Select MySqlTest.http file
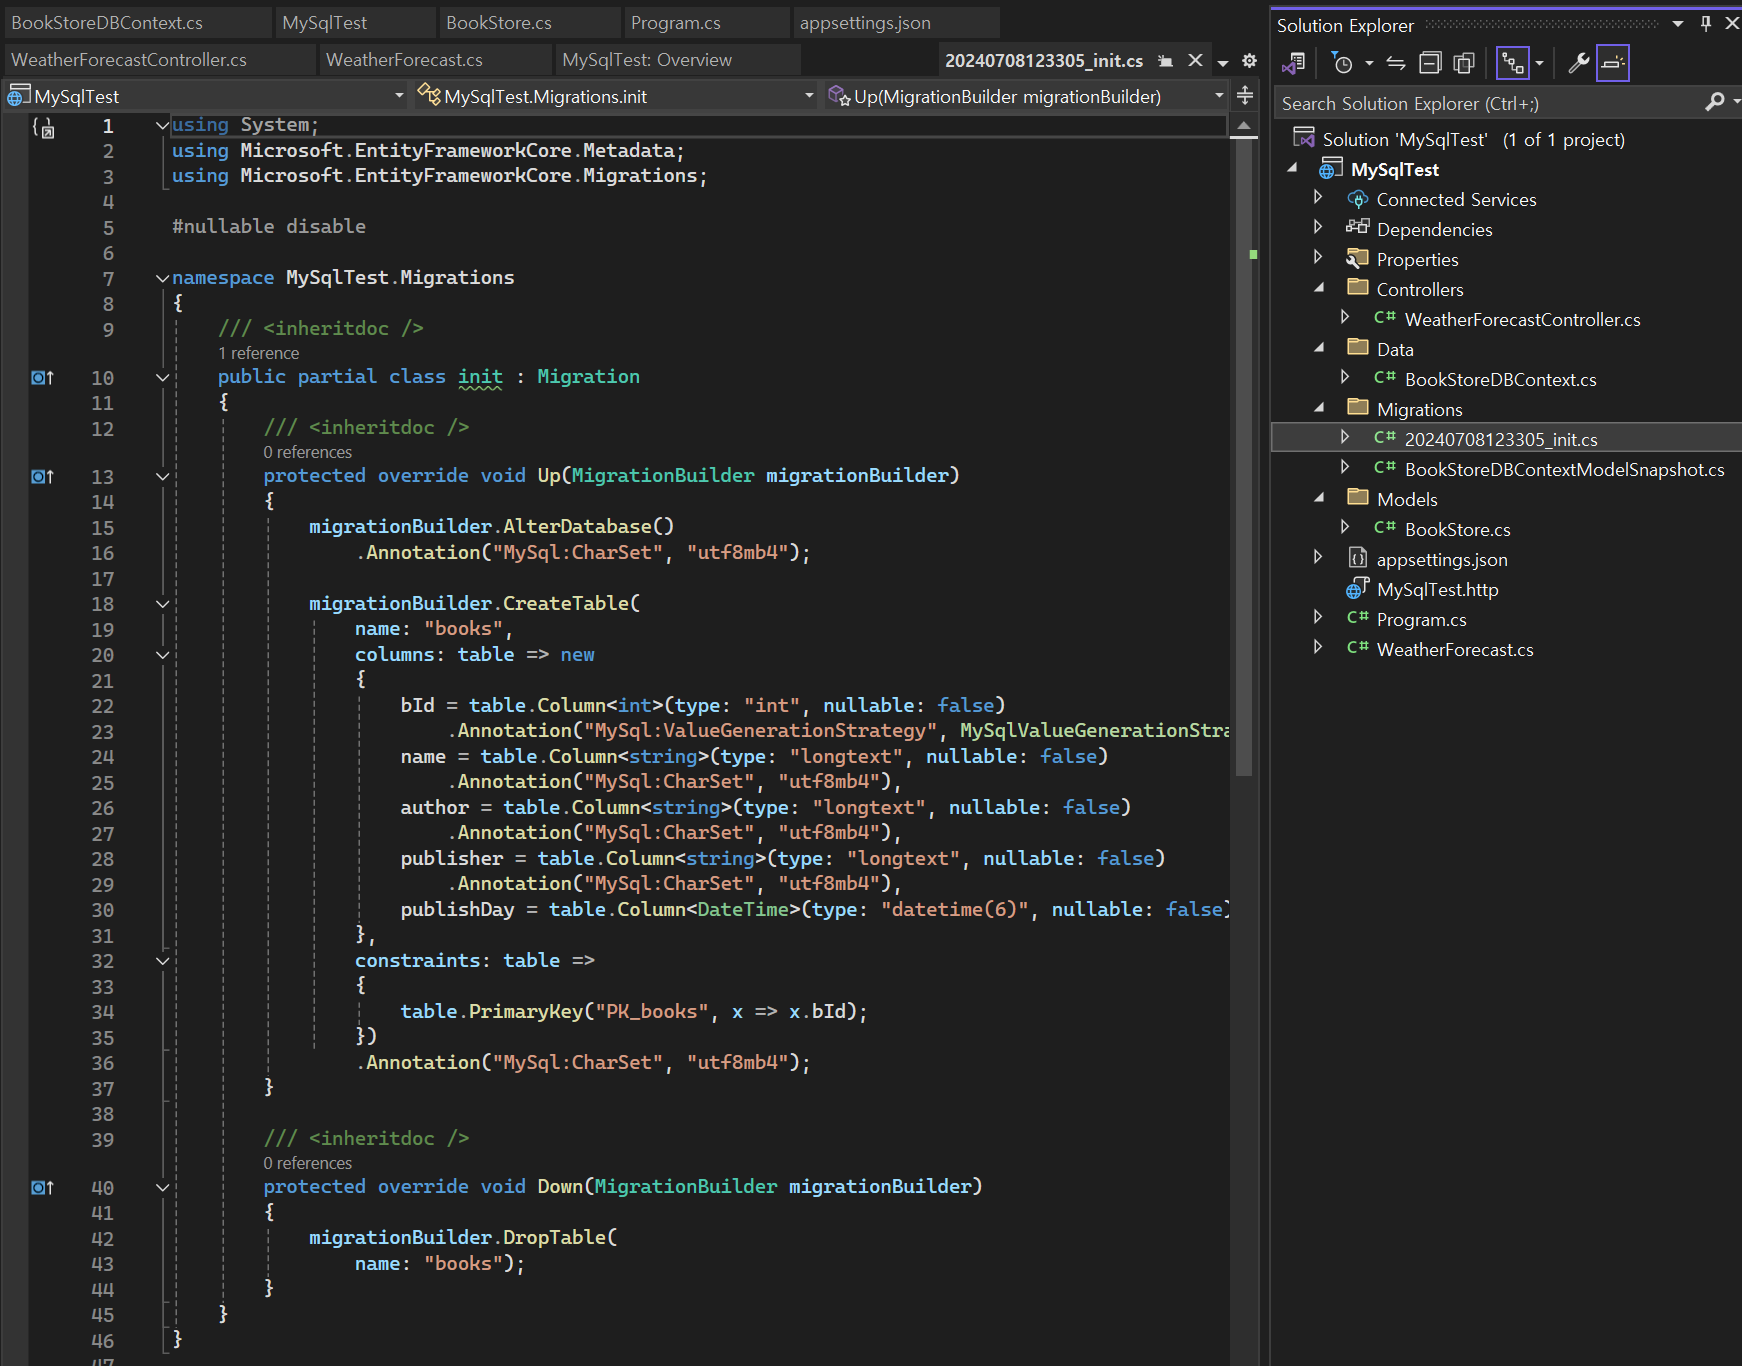 pos(1437,589)
